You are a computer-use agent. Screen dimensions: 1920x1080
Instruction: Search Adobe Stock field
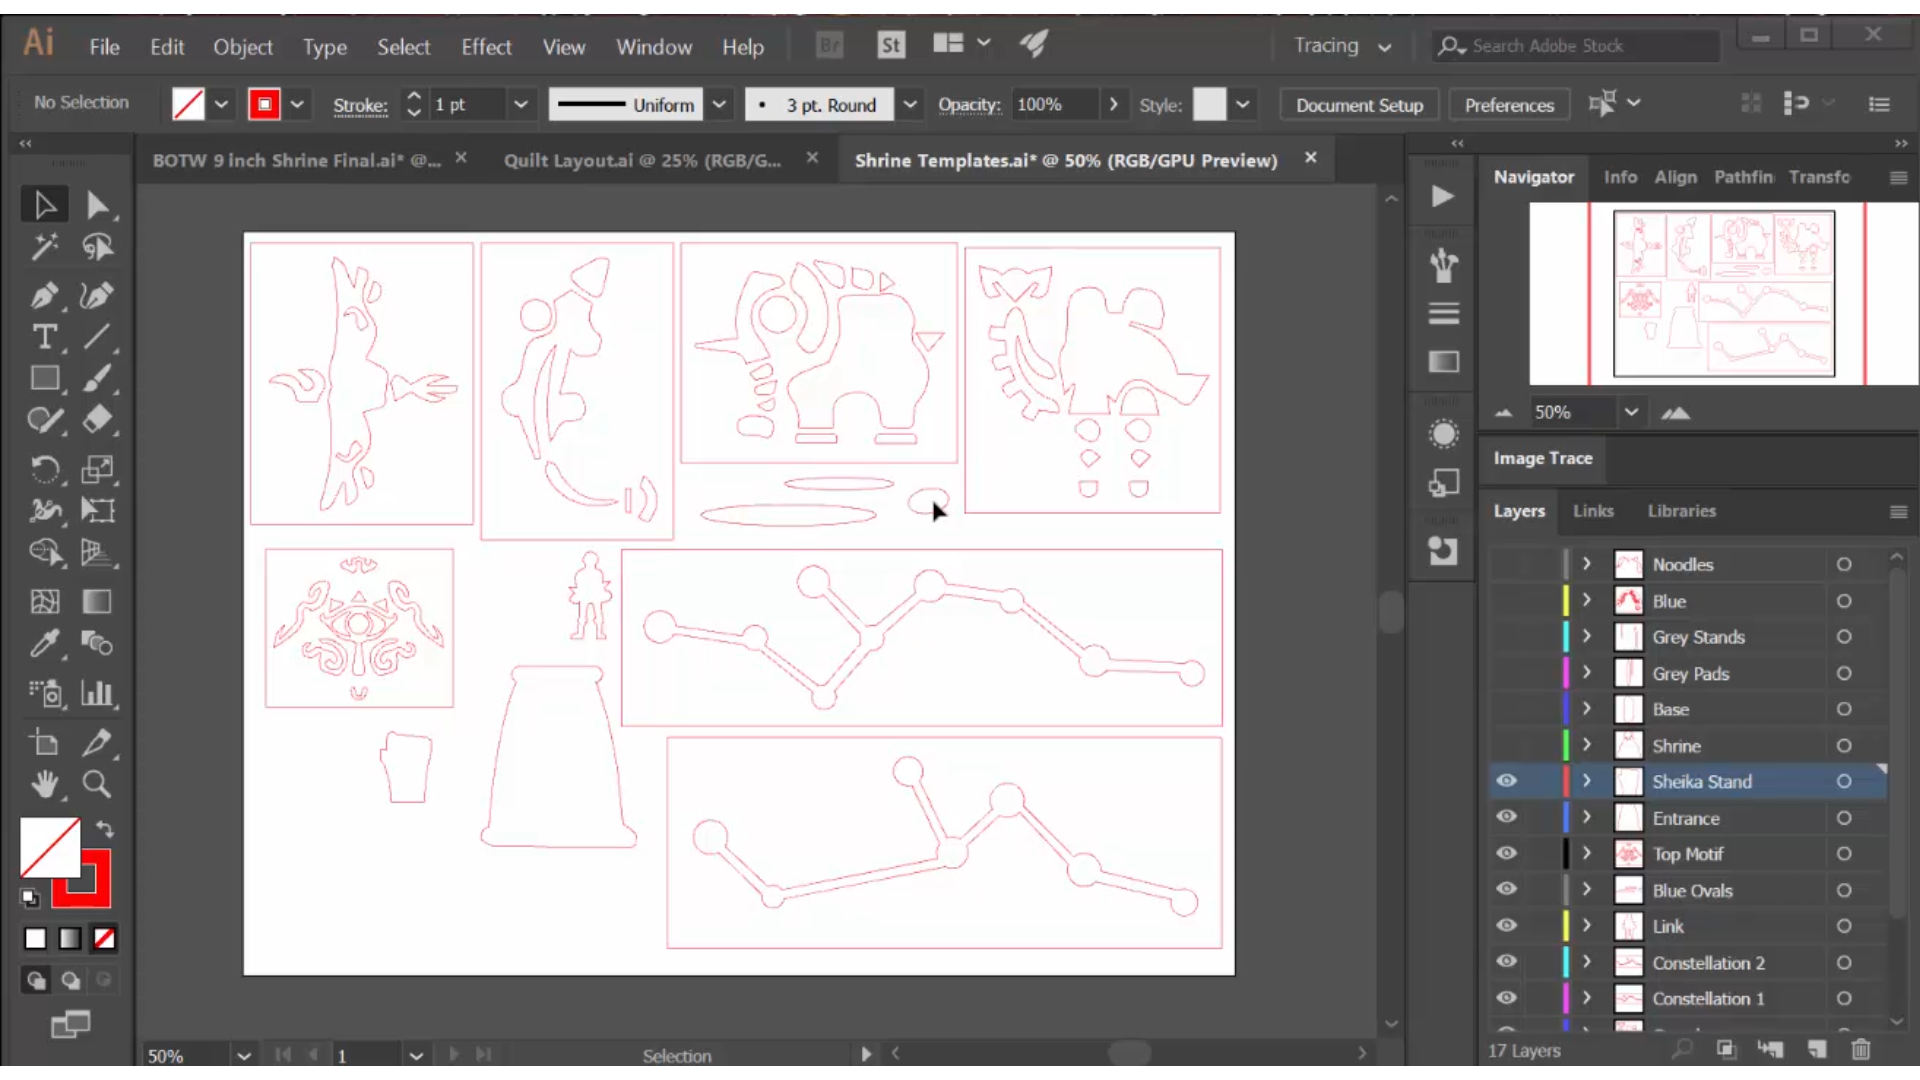point(1577,46)
